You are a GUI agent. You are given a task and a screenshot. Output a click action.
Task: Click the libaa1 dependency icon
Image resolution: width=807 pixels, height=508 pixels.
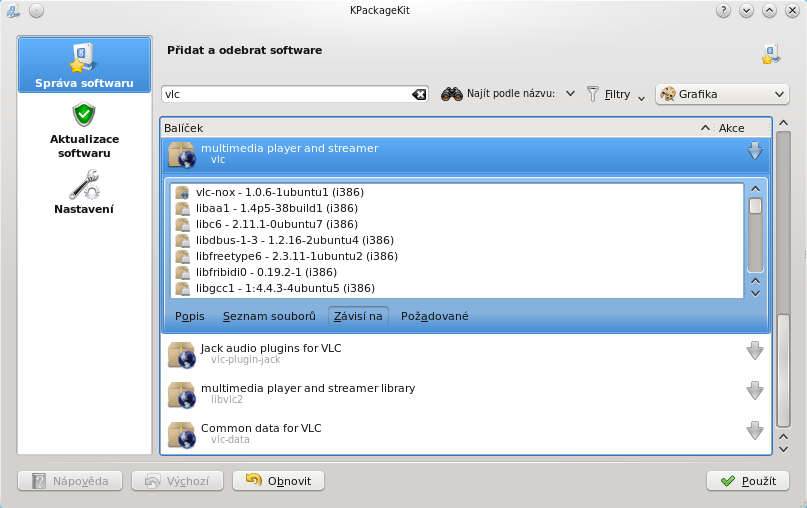(x=182, y=208)
